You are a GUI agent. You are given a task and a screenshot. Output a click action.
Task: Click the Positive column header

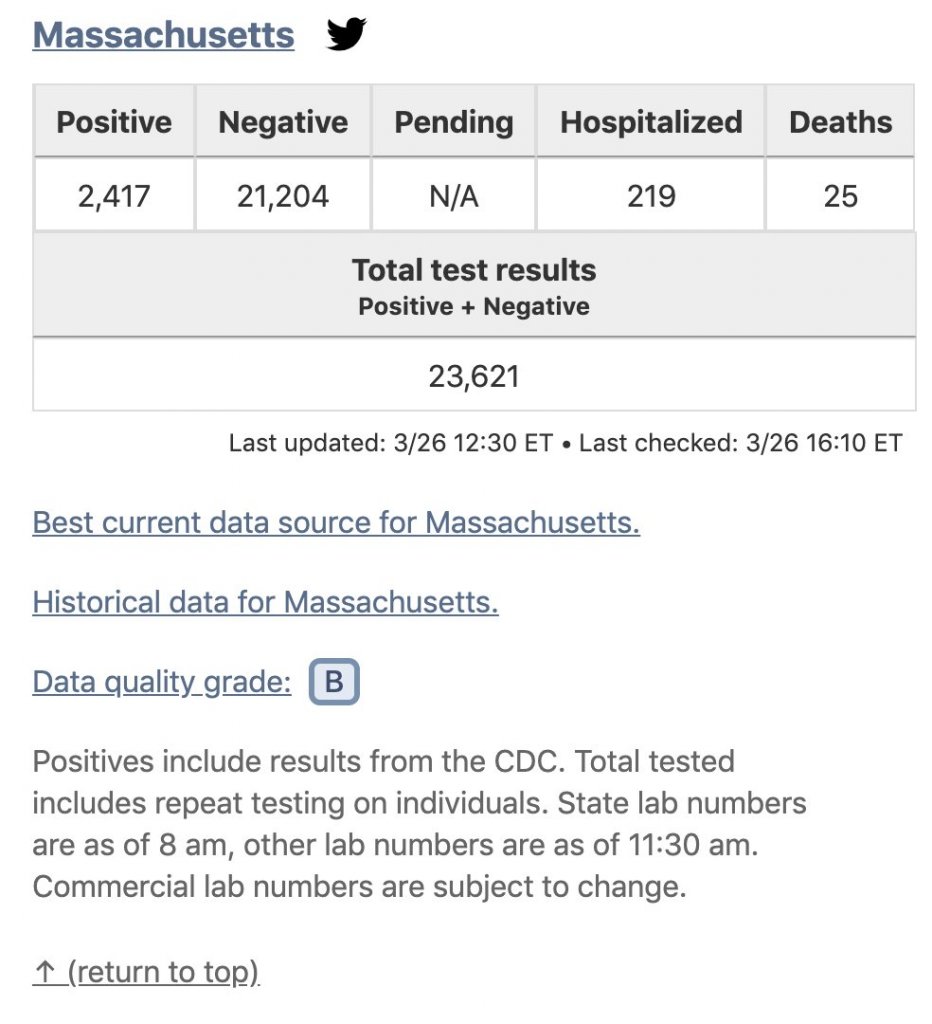coord(114,122)
